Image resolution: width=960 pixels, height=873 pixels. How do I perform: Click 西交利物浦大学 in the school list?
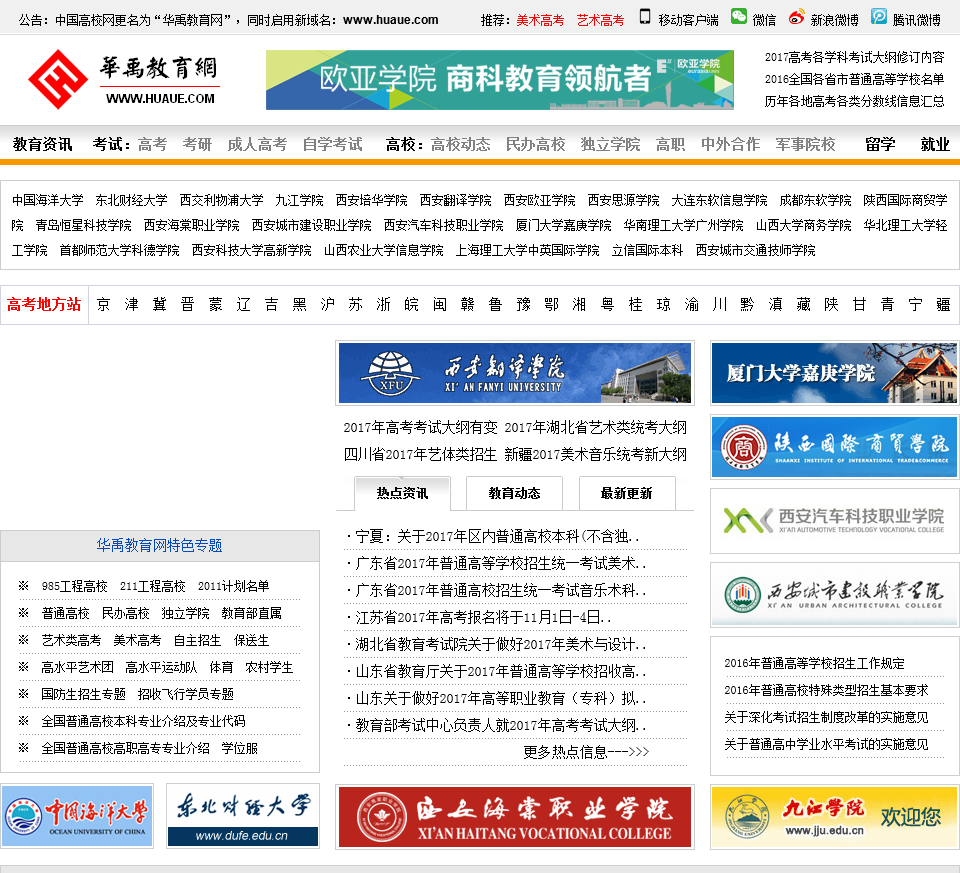click(x=221, y=200)
